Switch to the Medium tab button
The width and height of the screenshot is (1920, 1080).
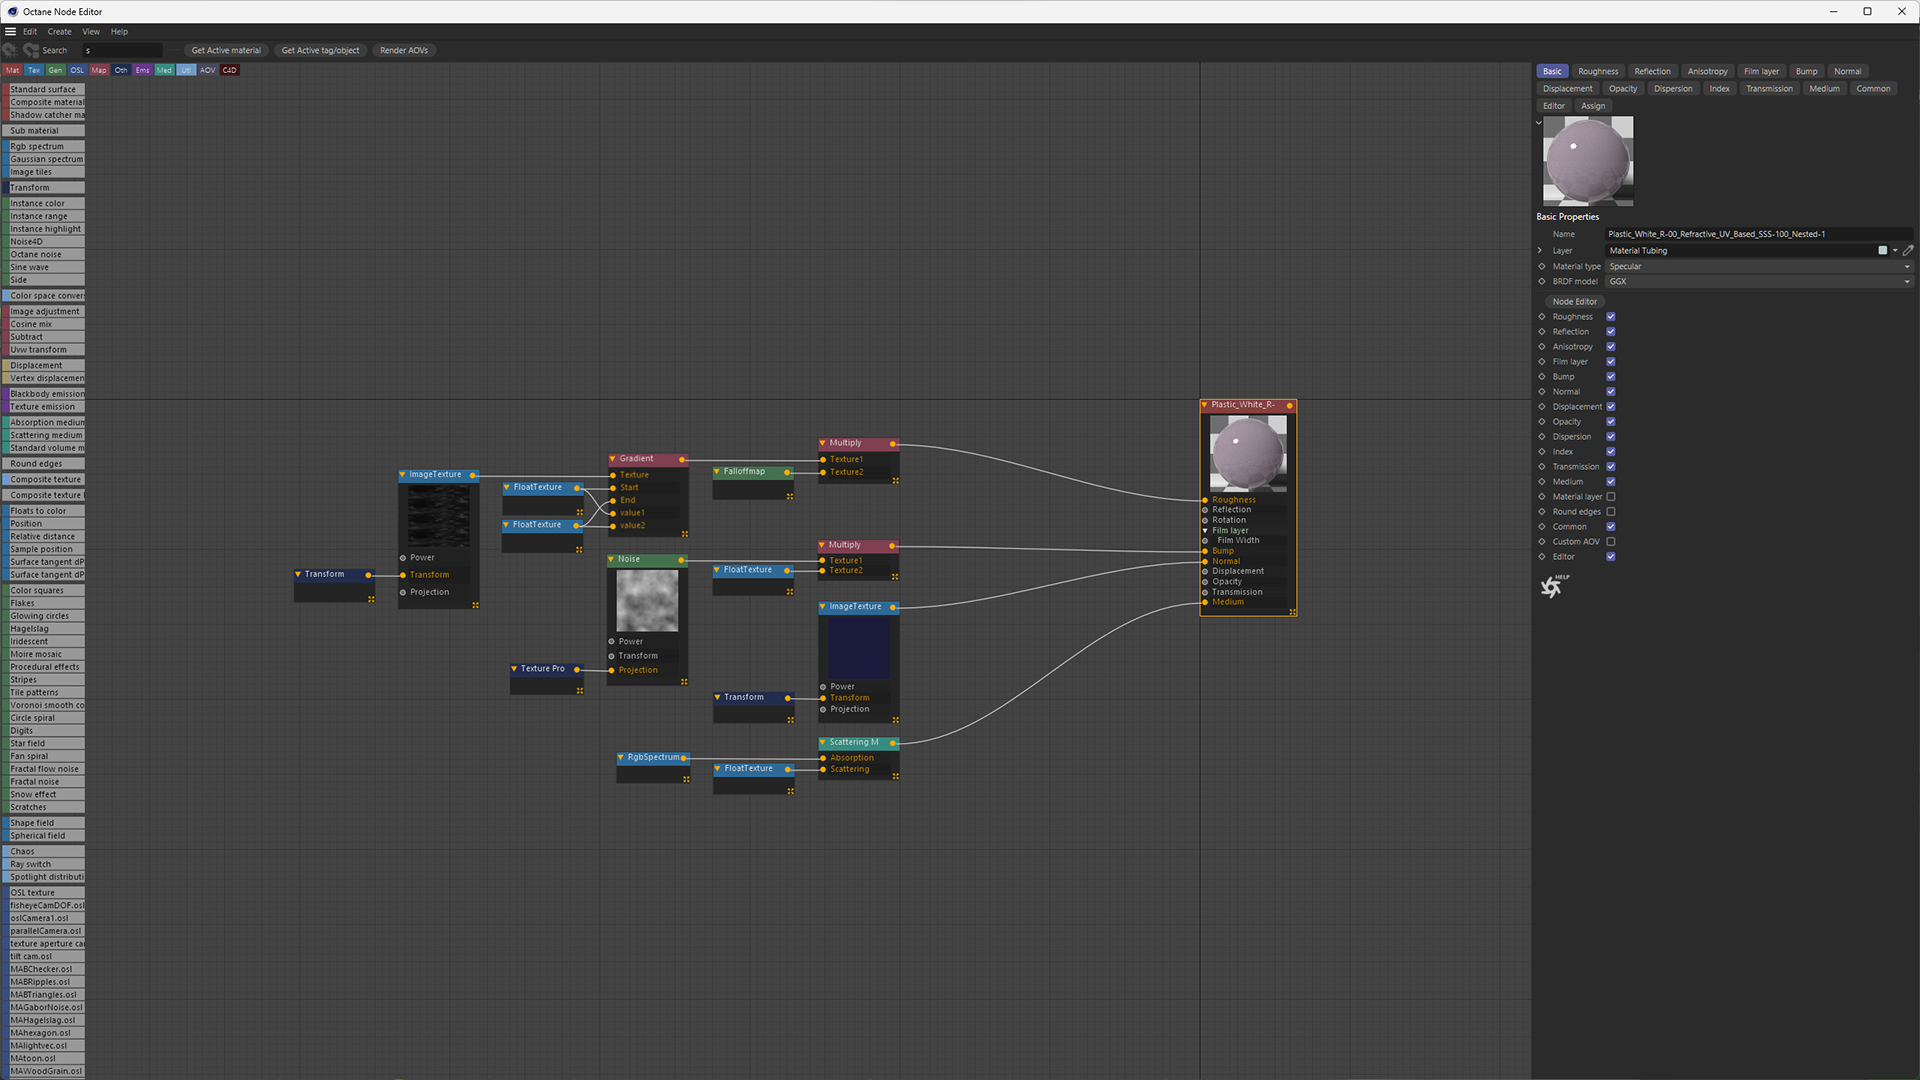point(1824,89)
